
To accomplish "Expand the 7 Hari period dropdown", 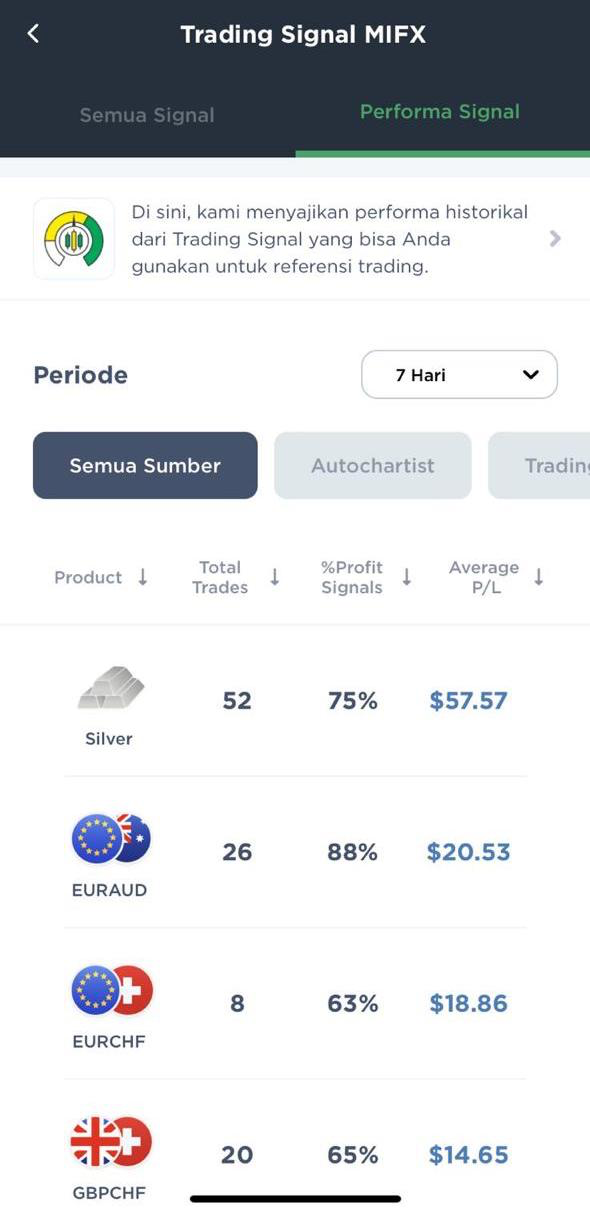I will [x=459, y=375].
